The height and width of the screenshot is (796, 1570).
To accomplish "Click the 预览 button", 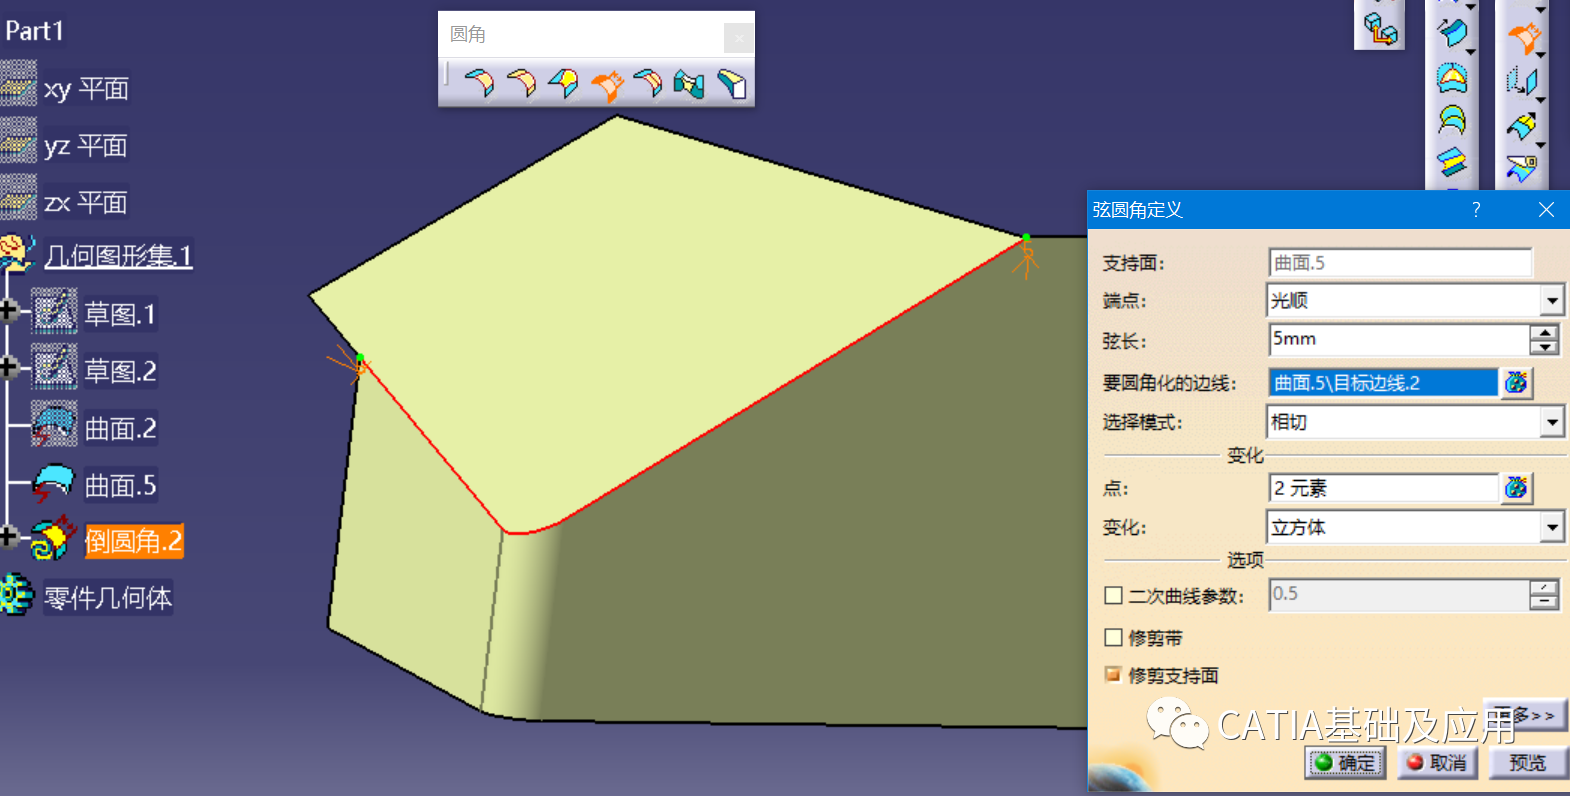I will coord(1527,763).
